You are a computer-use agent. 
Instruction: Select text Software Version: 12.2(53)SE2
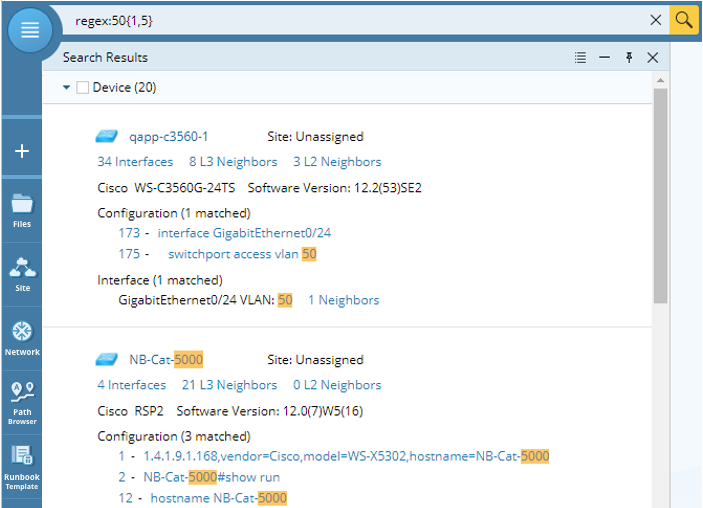334,188
